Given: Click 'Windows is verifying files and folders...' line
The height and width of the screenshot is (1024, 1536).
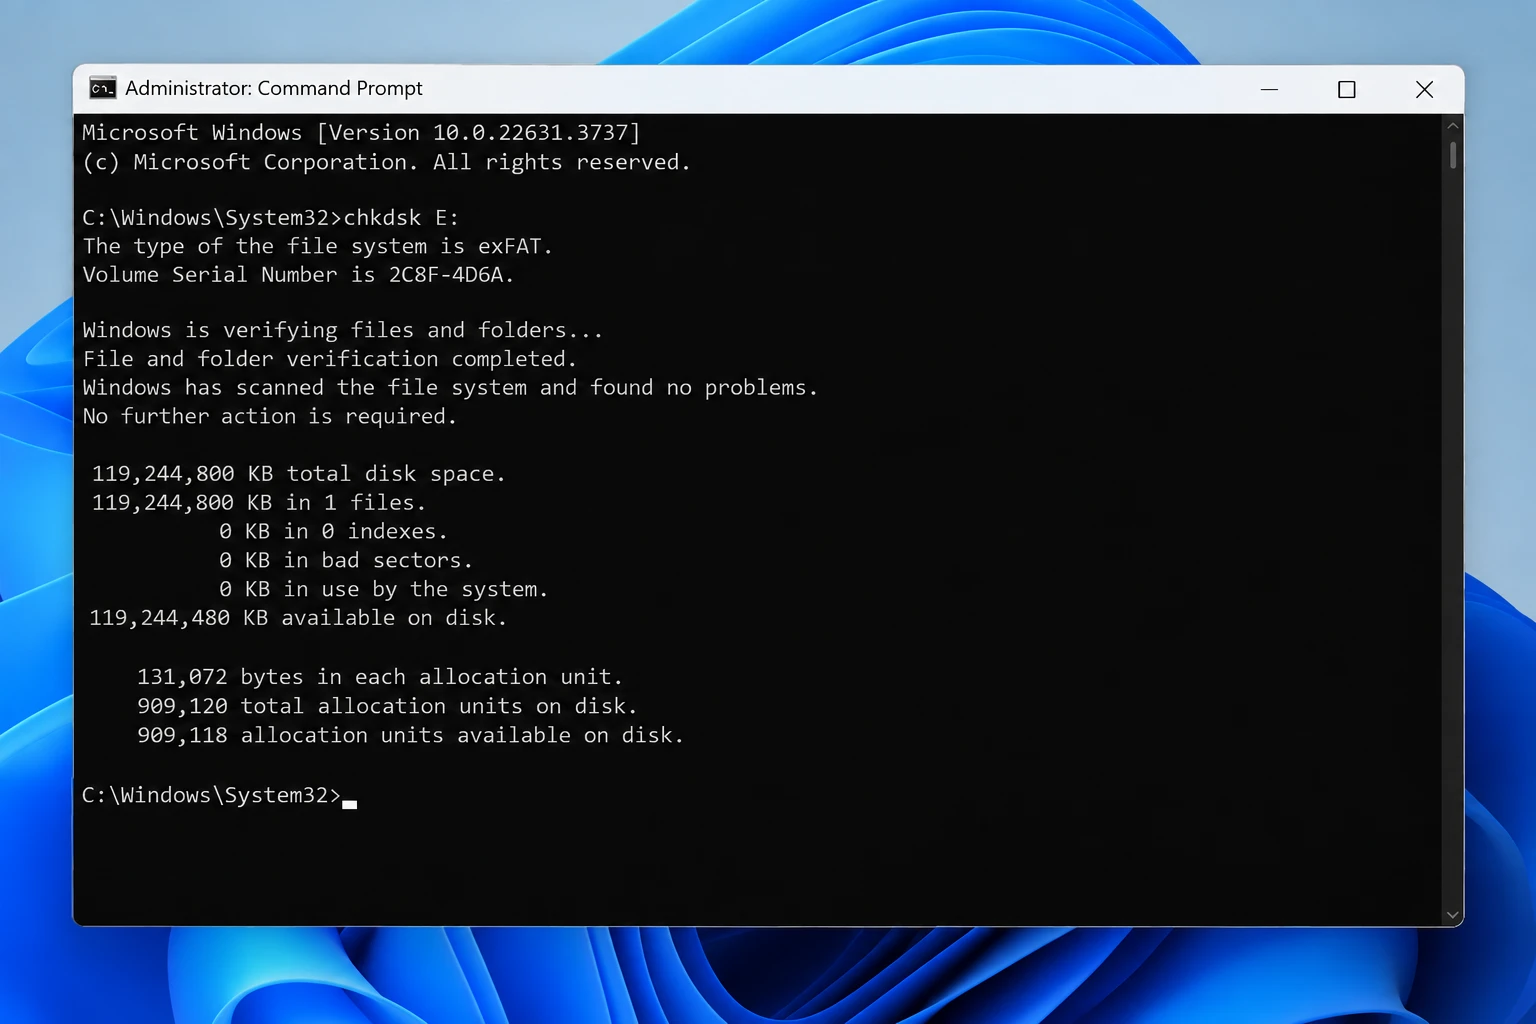Looking at the screenshot, I should (x=342, y=330).
